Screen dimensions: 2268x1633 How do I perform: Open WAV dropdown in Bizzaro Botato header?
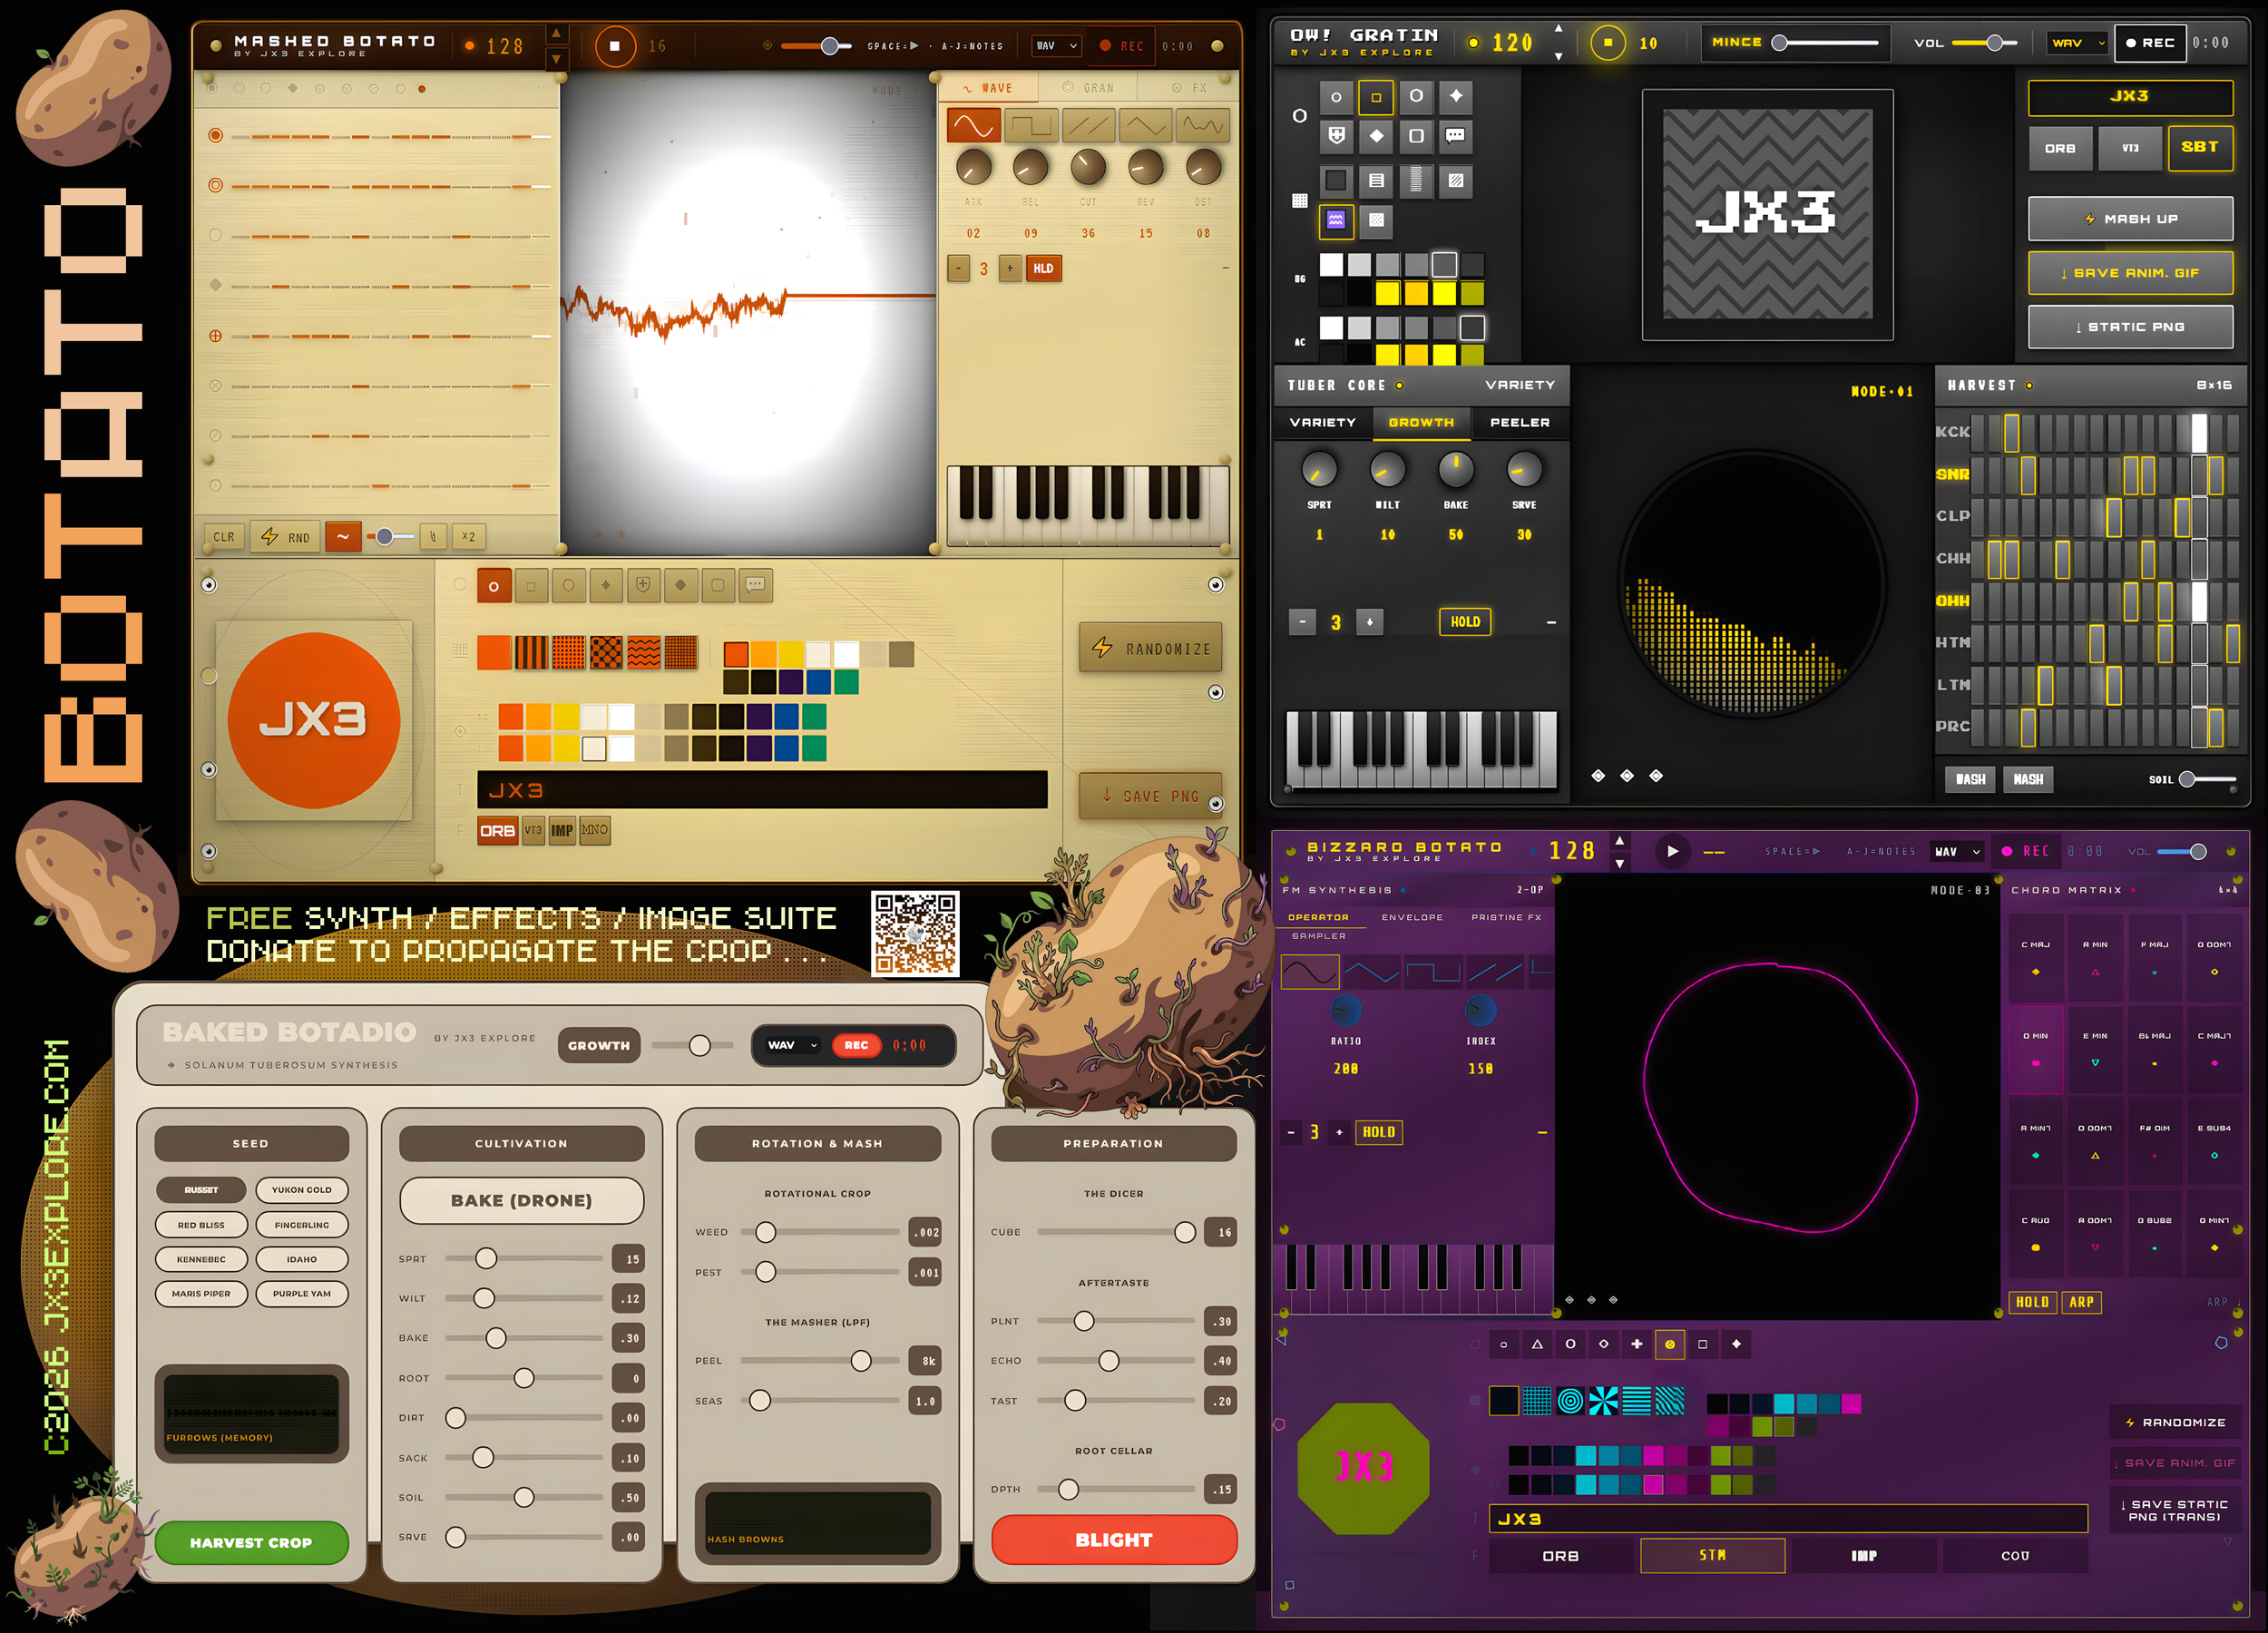click(x=1956, y=852)
